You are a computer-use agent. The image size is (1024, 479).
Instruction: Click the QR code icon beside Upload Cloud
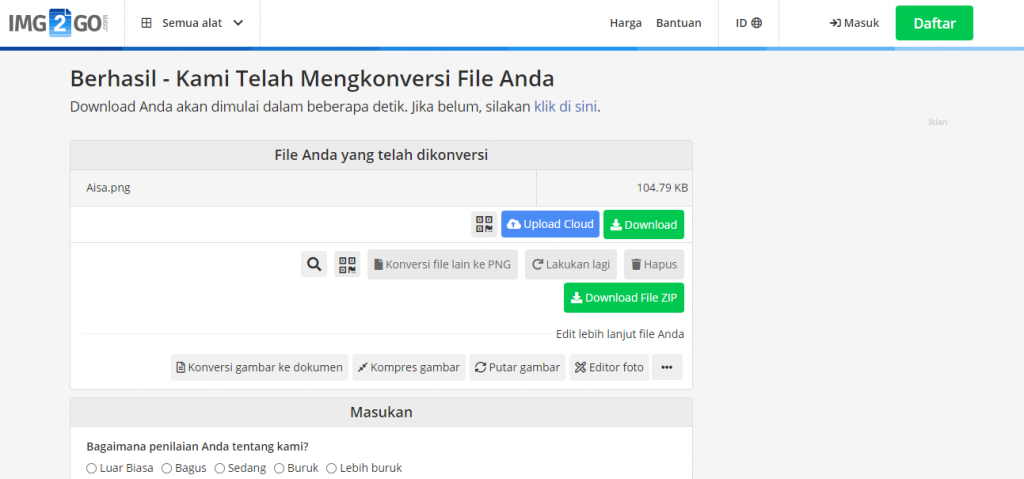click(x=484, y=224)
